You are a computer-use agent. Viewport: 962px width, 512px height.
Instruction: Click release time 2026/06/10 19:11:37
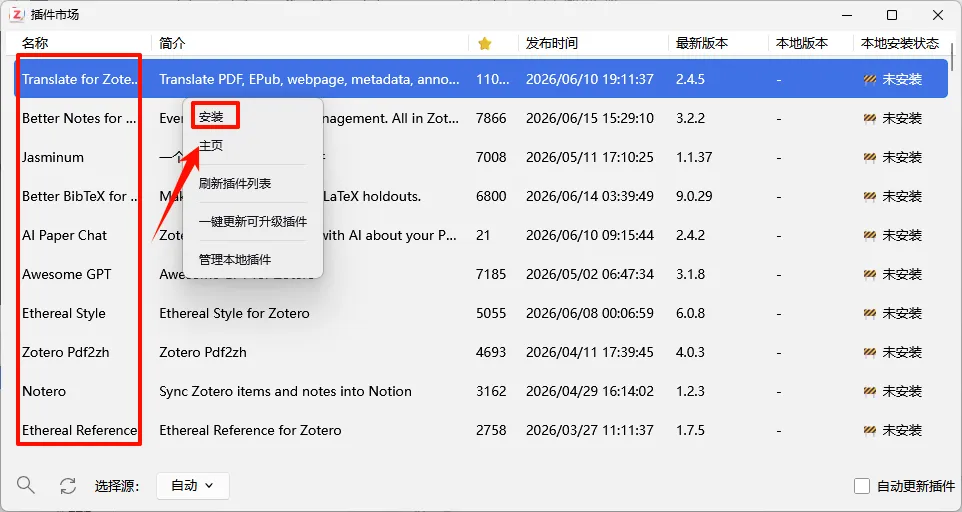[590, 79]
